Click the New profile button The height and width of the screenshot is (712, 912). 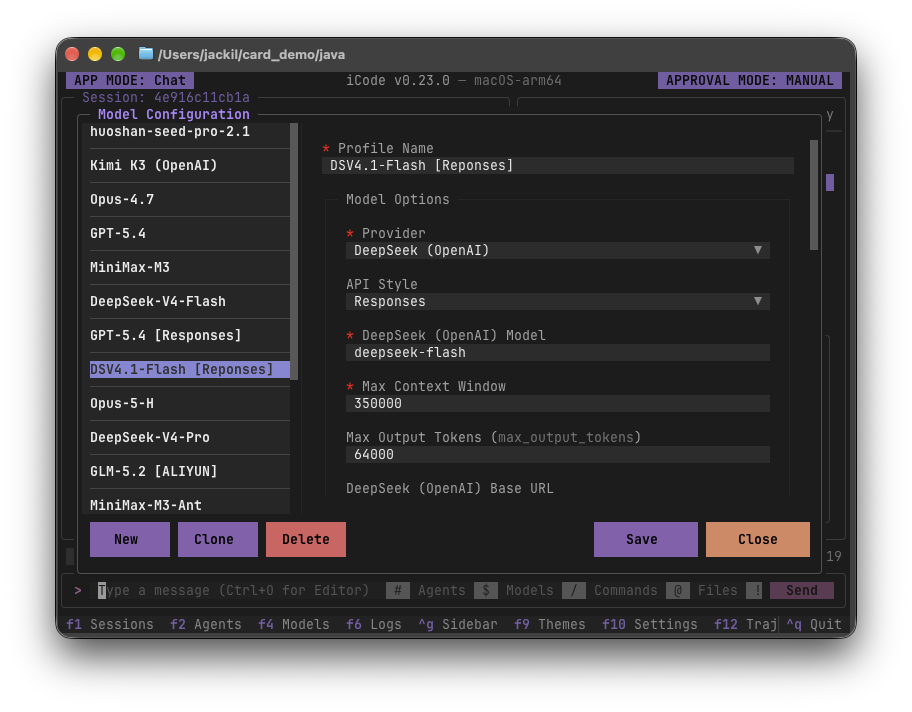tap(130, 539)
